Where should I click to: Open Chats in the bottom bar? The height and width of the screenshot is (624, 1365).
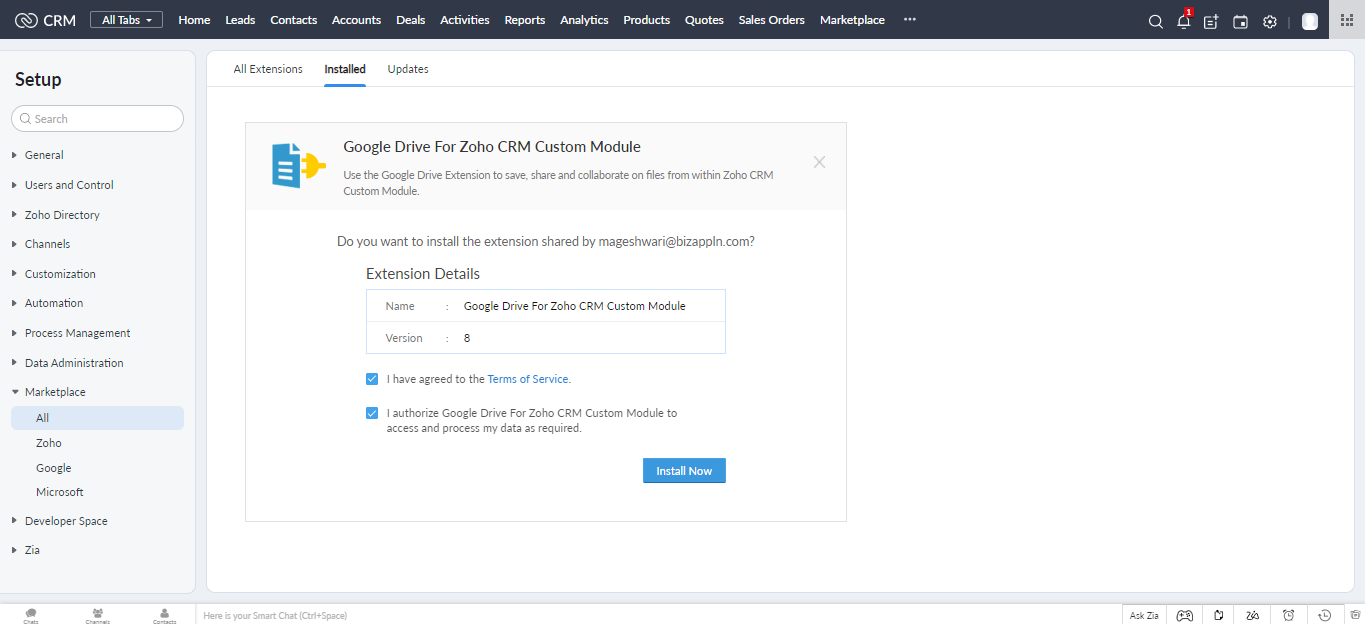pyautogui.click(x=31, y=615)
